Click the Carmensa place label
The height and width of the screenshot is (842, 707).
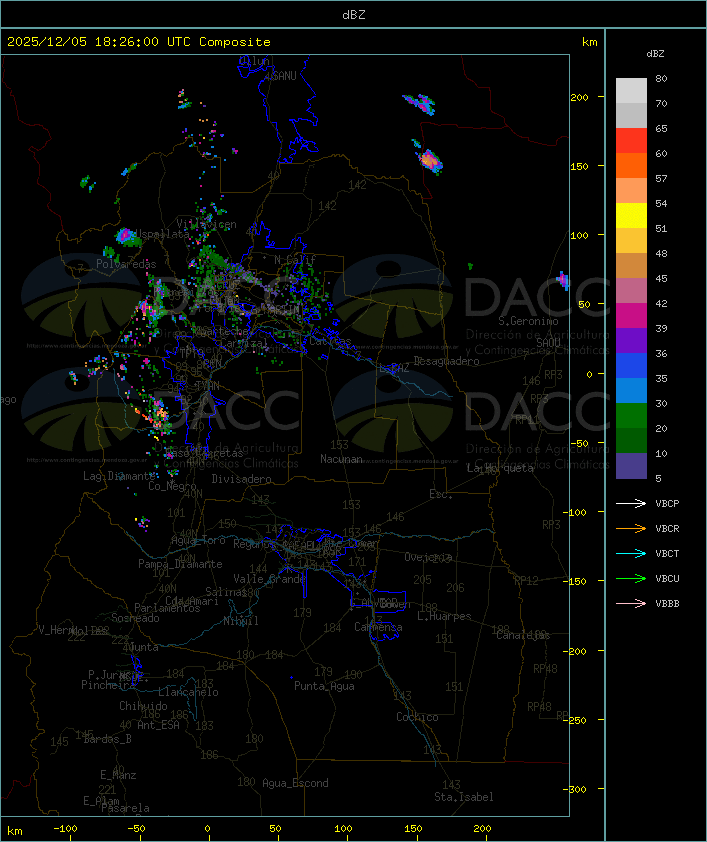click(378, 627)
